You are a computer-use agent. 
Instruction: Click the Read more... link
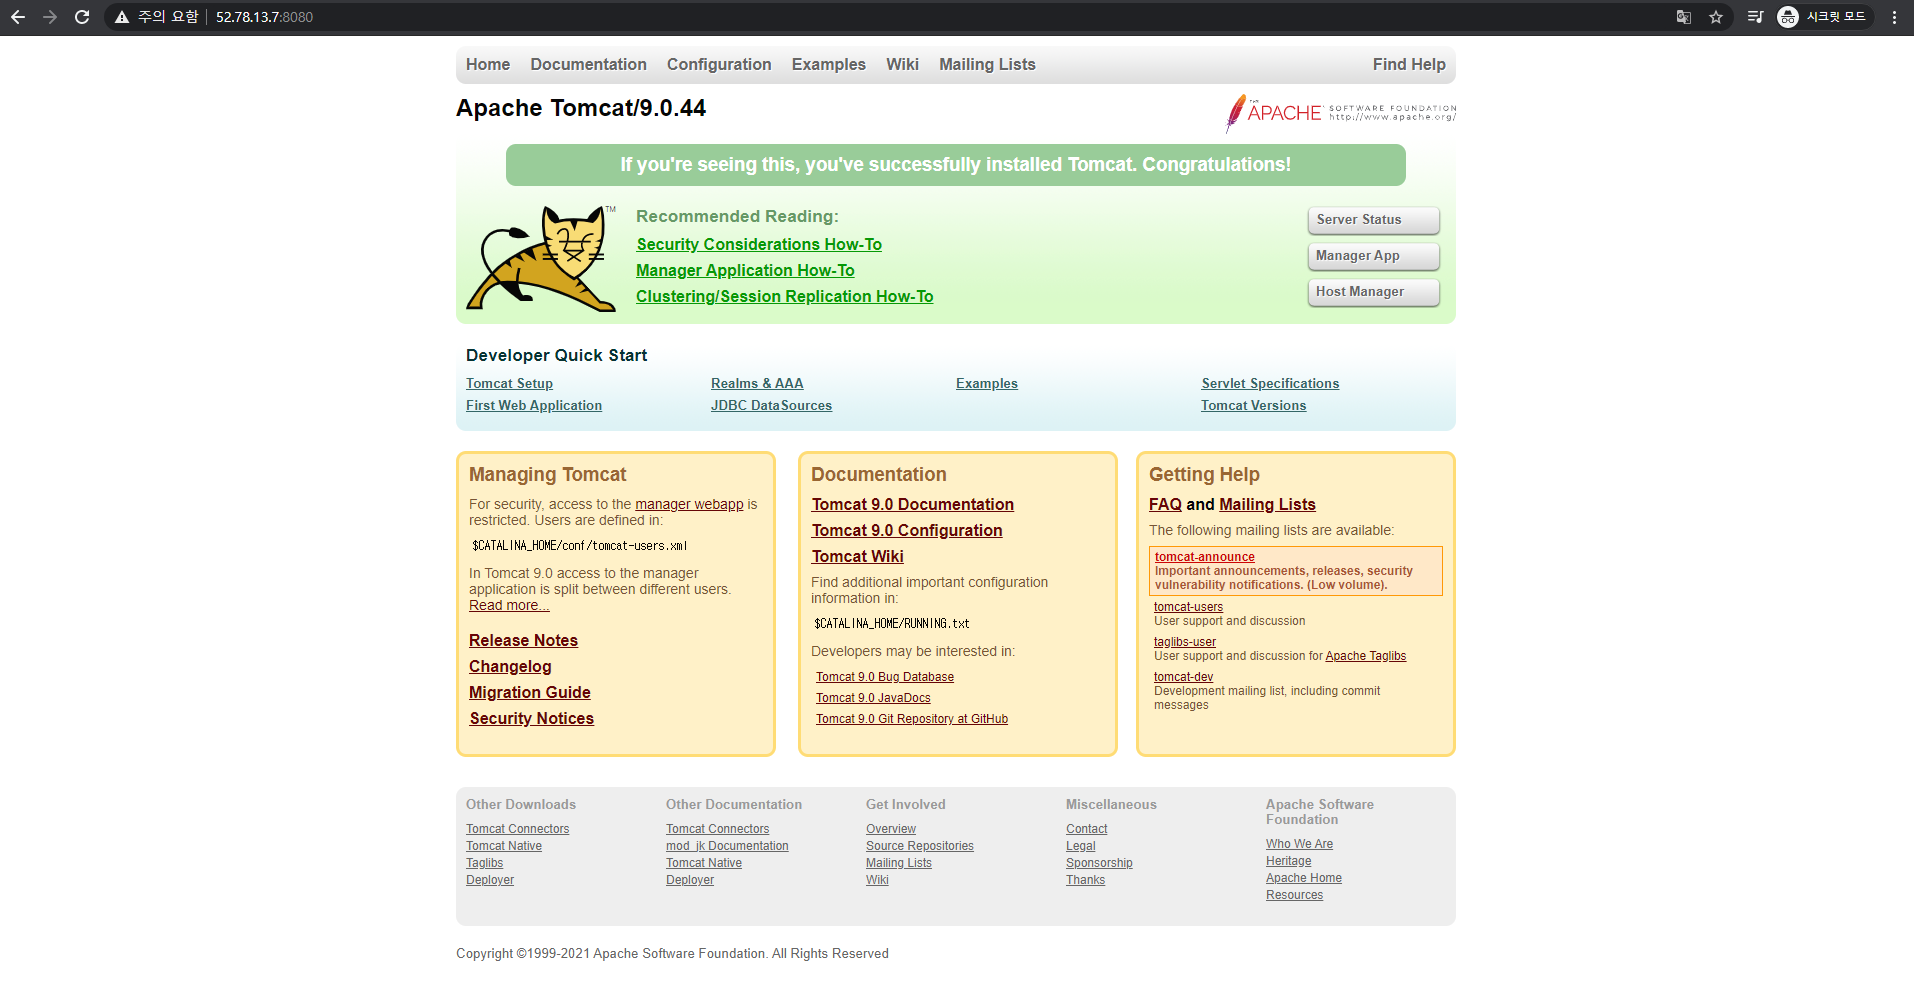tap(509, 605)
